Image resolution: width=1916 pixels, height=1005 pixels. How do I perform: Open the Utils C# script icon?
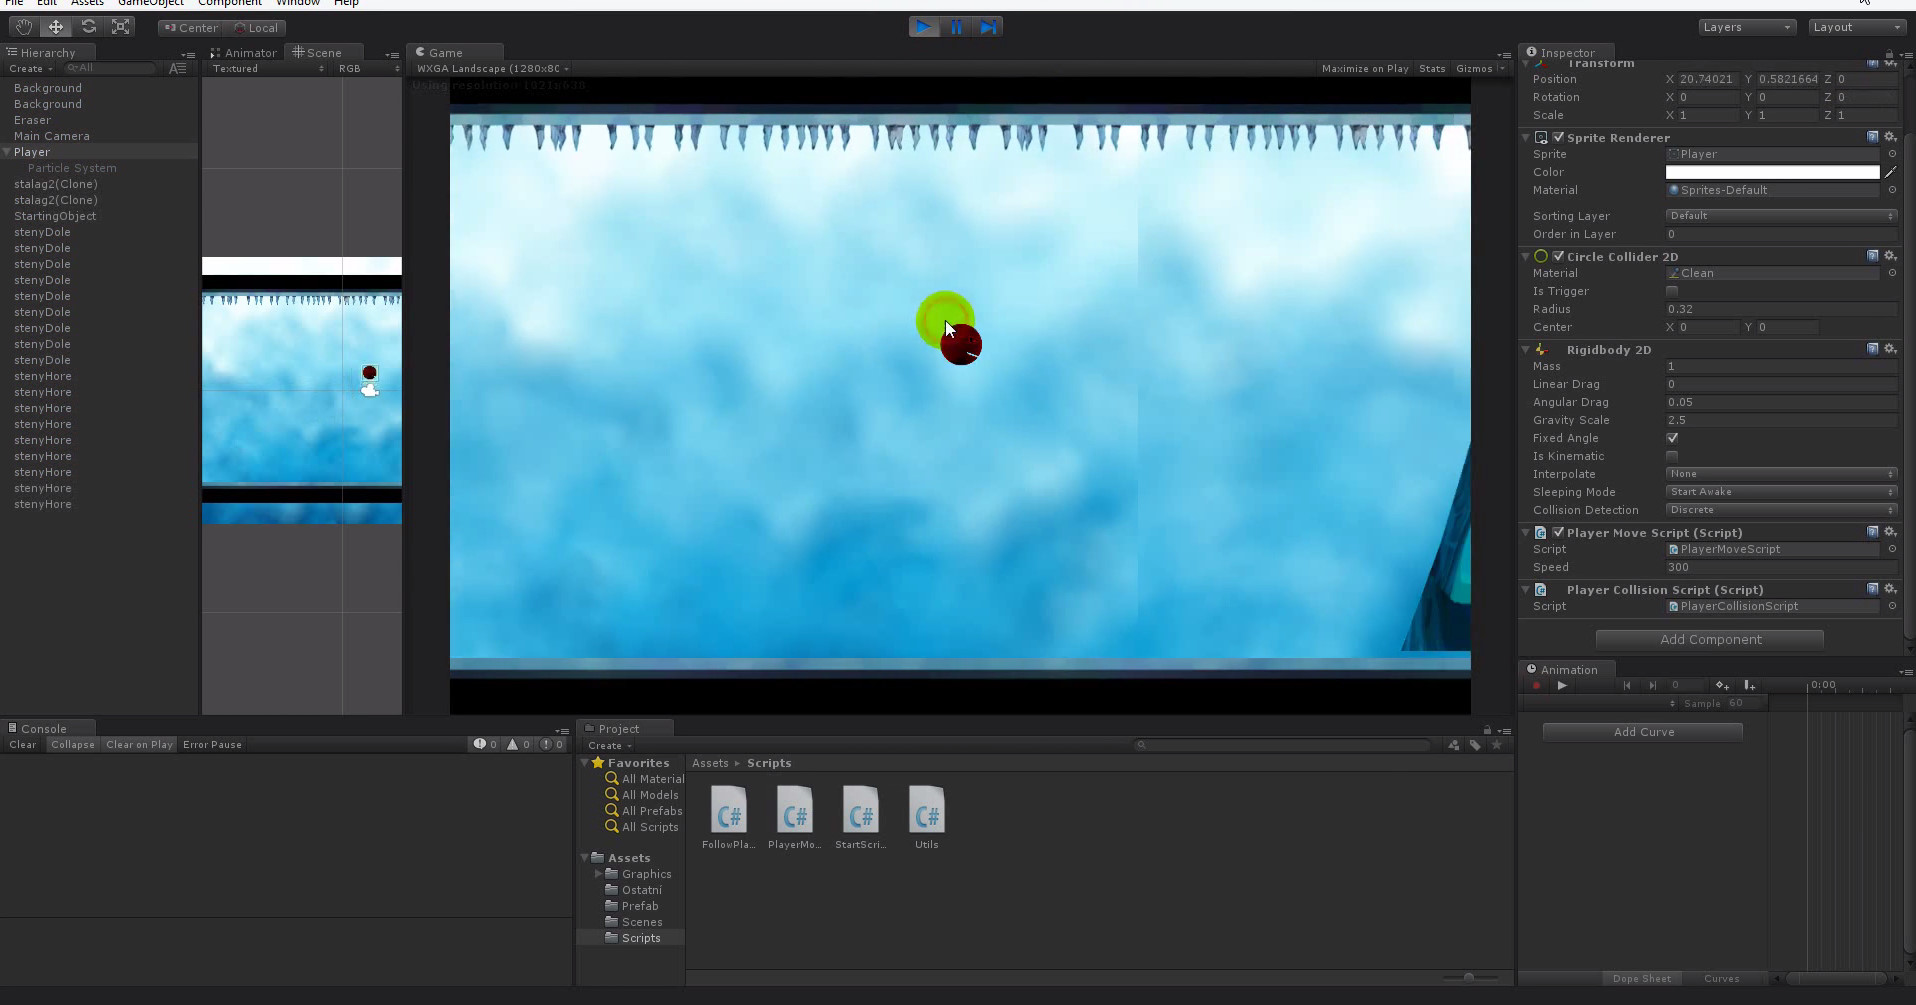point(926,810)
